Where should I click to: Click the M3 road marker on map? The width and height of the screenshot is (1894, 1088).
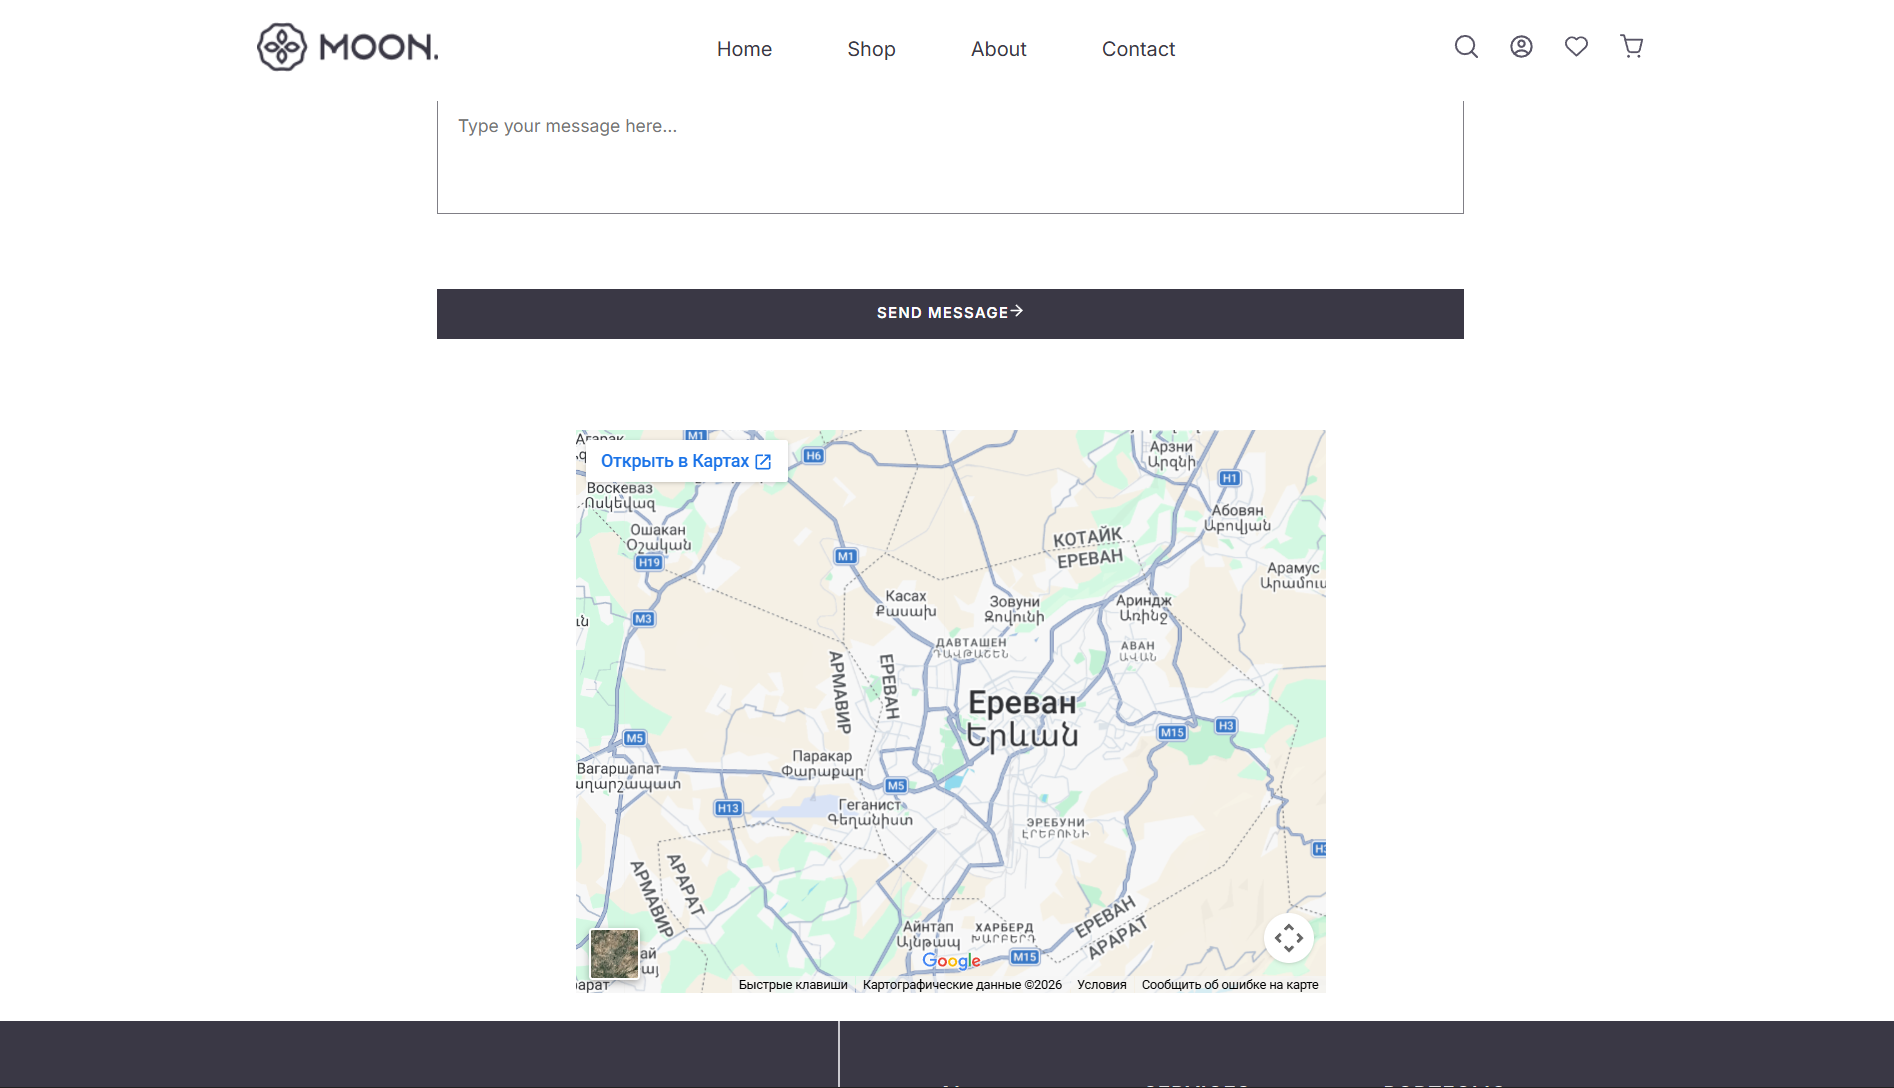pos(643,619)
